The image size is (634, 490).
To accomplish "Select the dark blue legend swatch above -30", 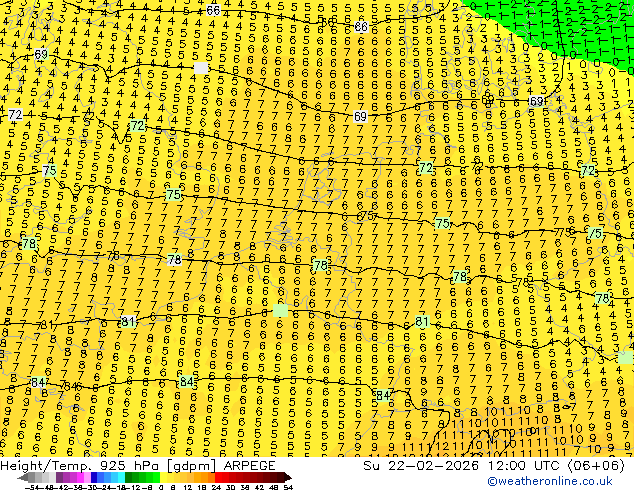I will [x=94, y=477].
